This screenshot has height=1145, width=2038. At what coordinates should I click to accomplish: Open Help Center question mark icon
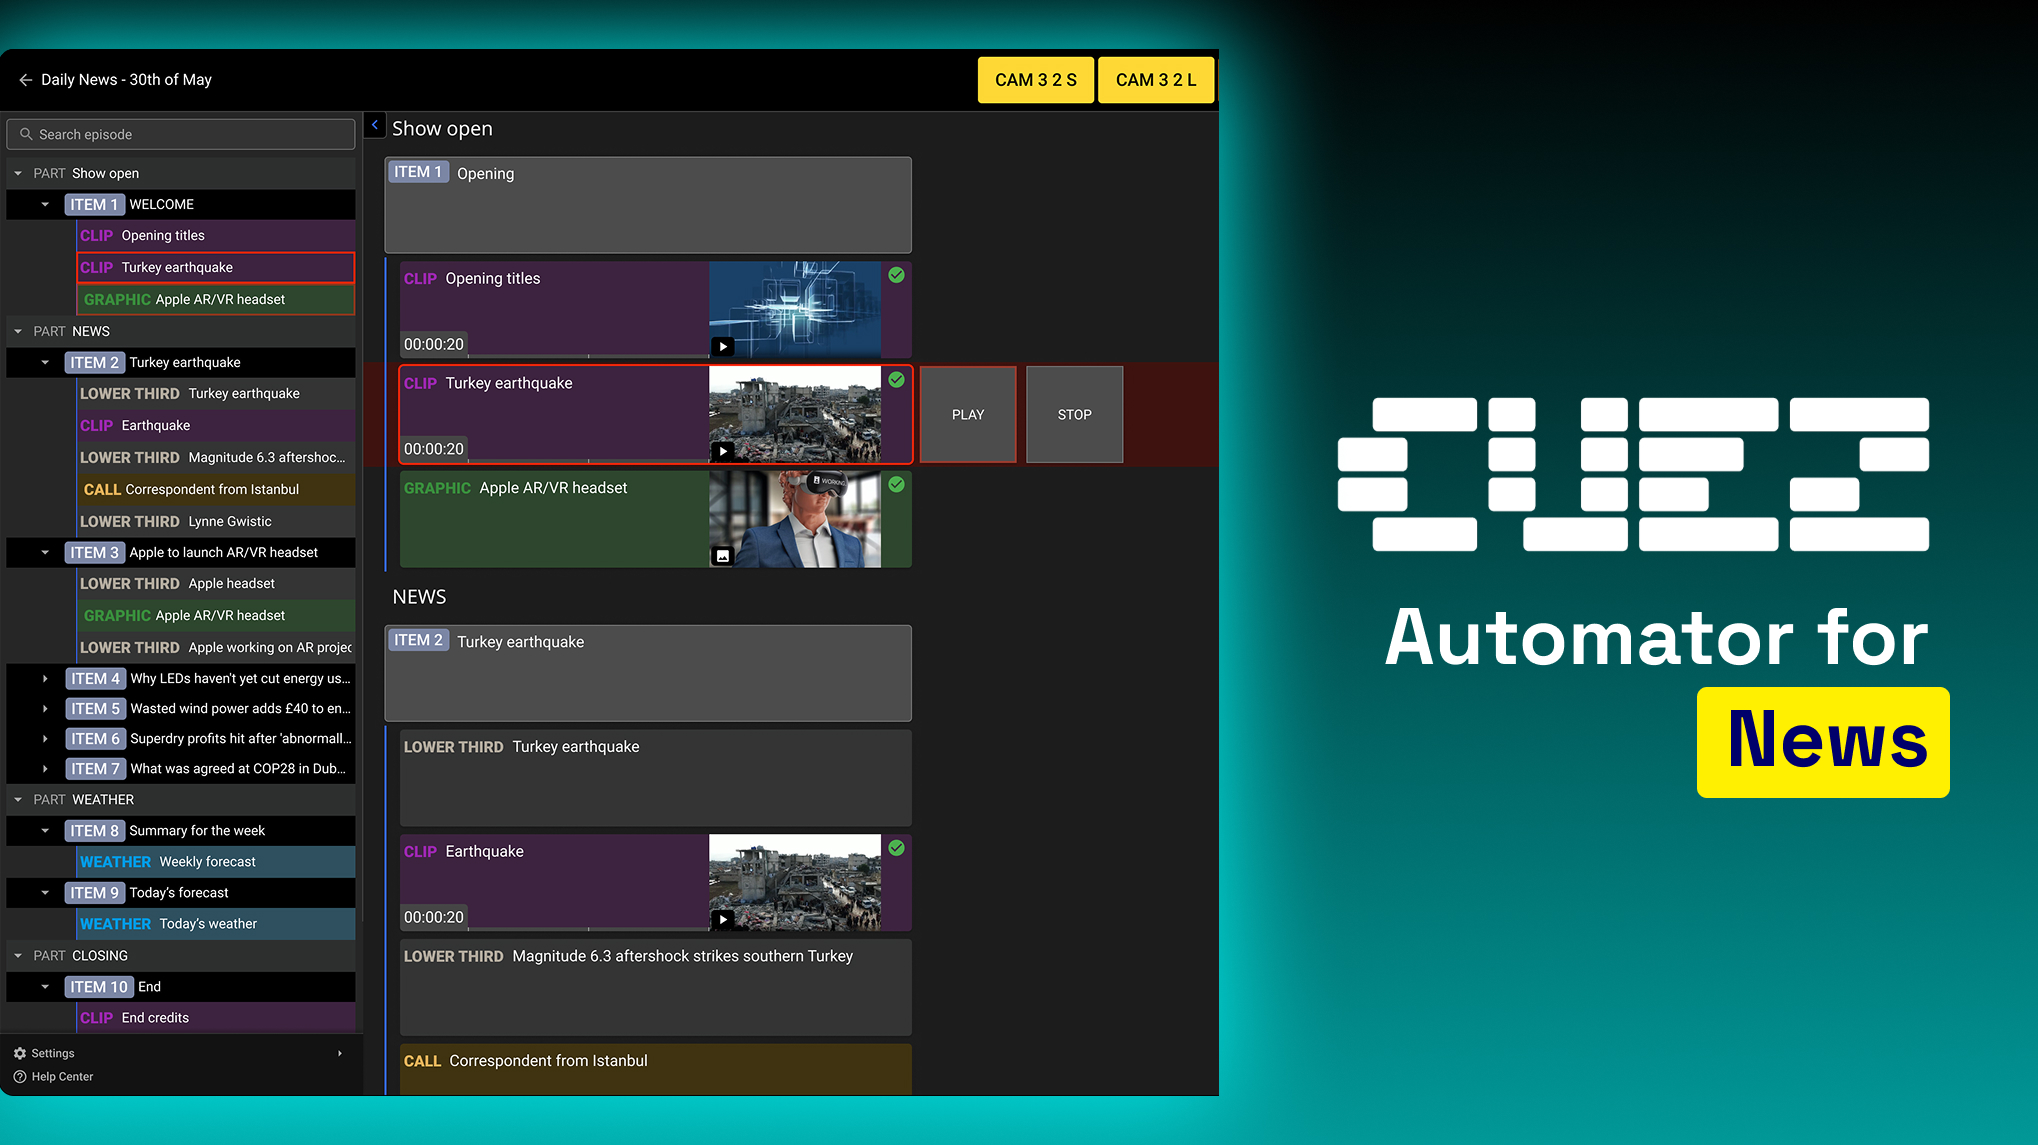[20, 1077]
